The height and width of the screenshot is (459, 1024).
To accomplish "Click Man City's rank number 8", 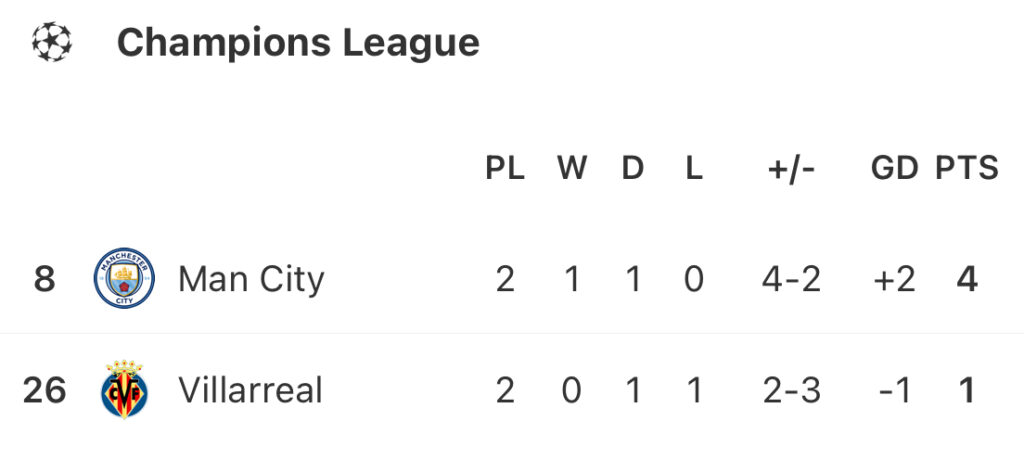I will coord(44,279).
